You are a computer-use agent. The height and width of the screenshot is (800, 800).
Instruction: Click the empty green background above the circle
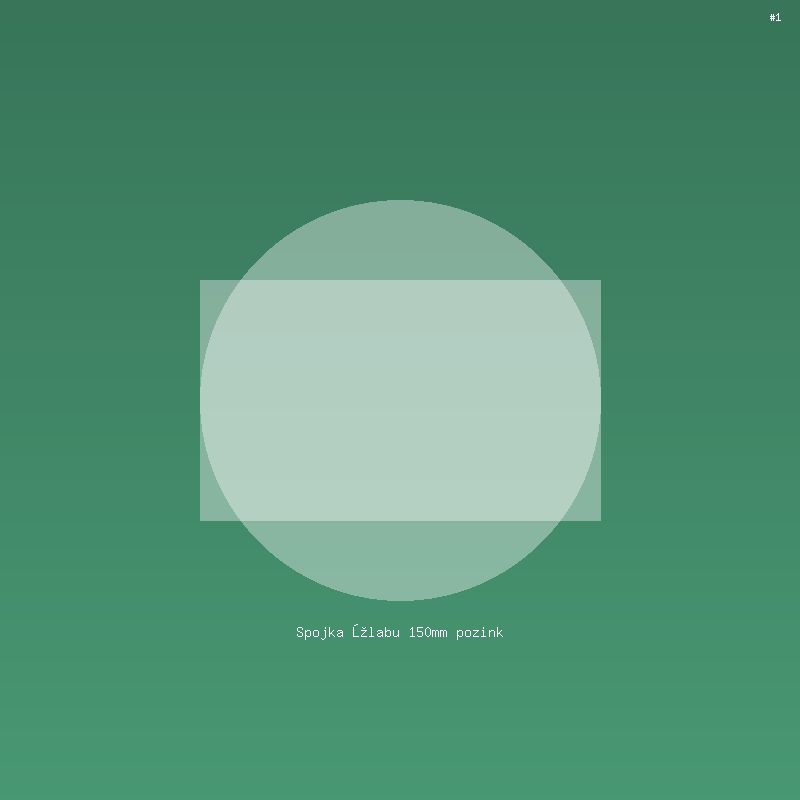pyautogui.click(x=400, y=100)
